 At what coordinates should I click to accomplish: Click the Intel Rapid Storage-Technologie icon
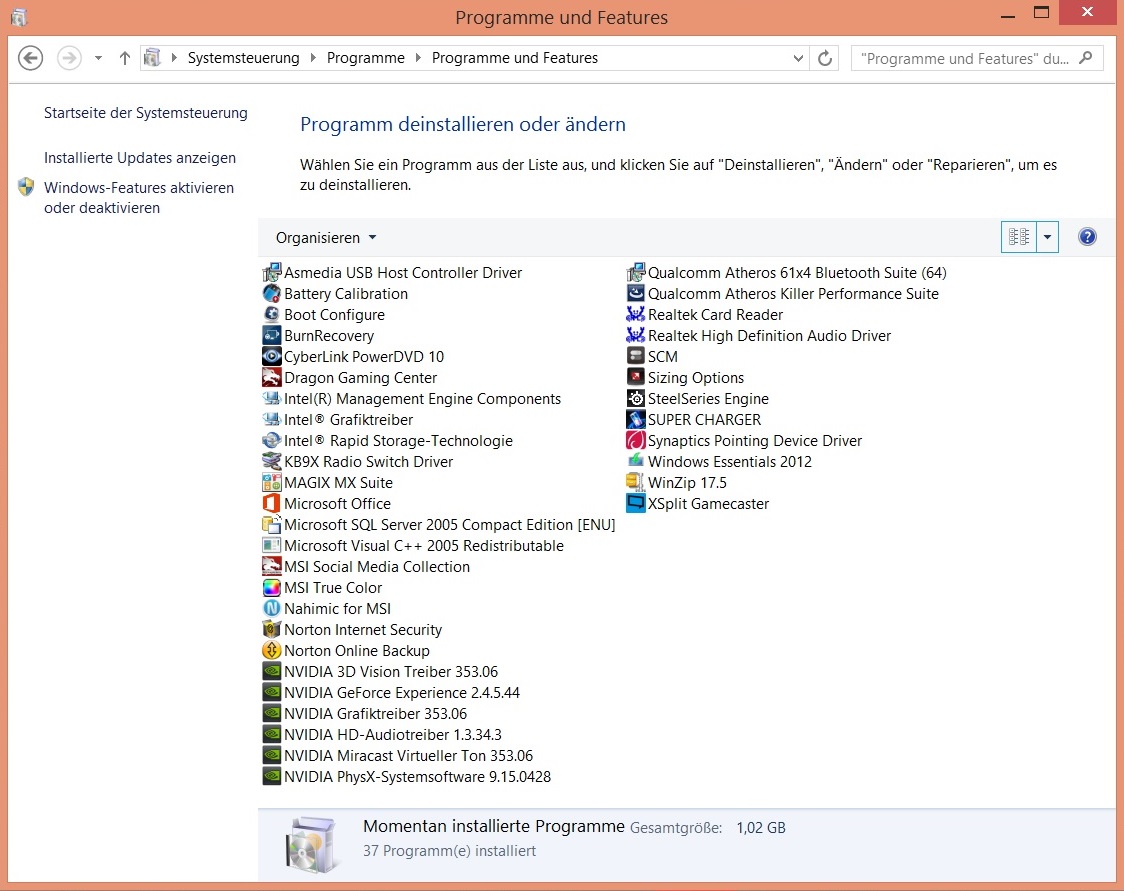point(272,440)
